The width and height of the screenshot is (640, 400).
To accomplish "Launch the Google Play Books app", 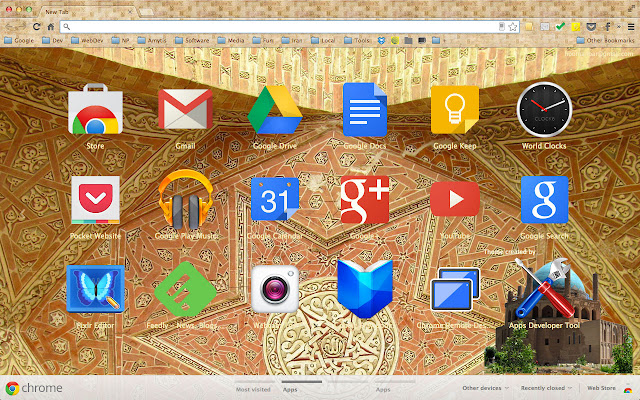I will [365, 289].
